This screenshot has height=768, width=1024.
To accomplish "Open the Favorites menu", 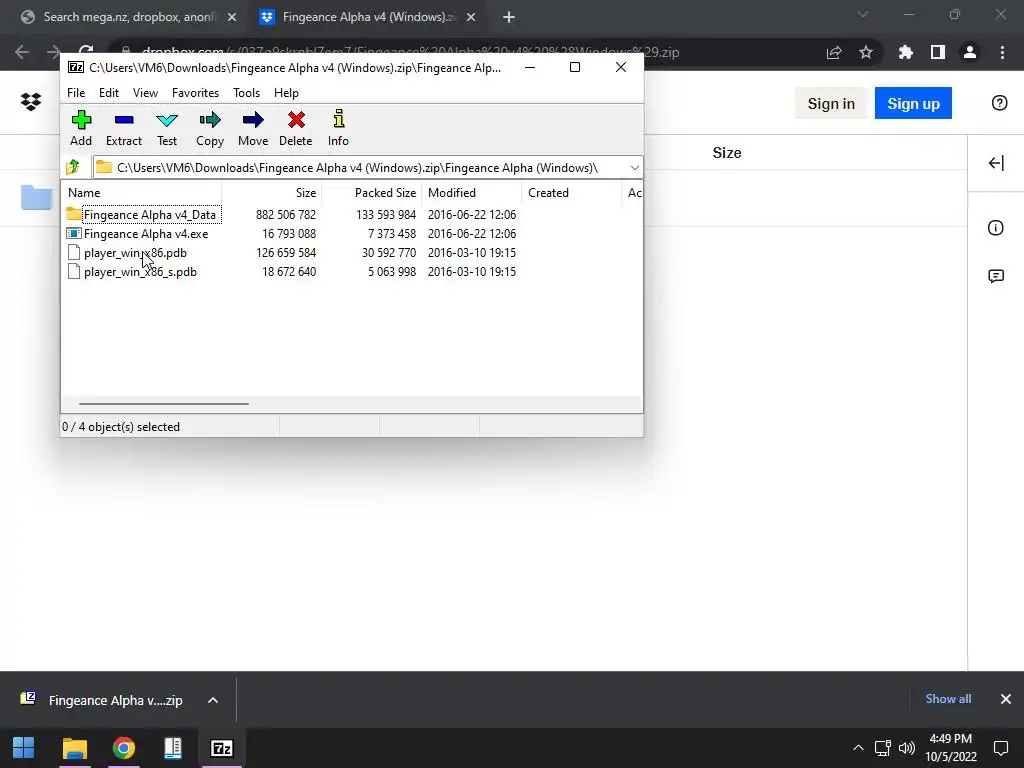I will [195, 93].
